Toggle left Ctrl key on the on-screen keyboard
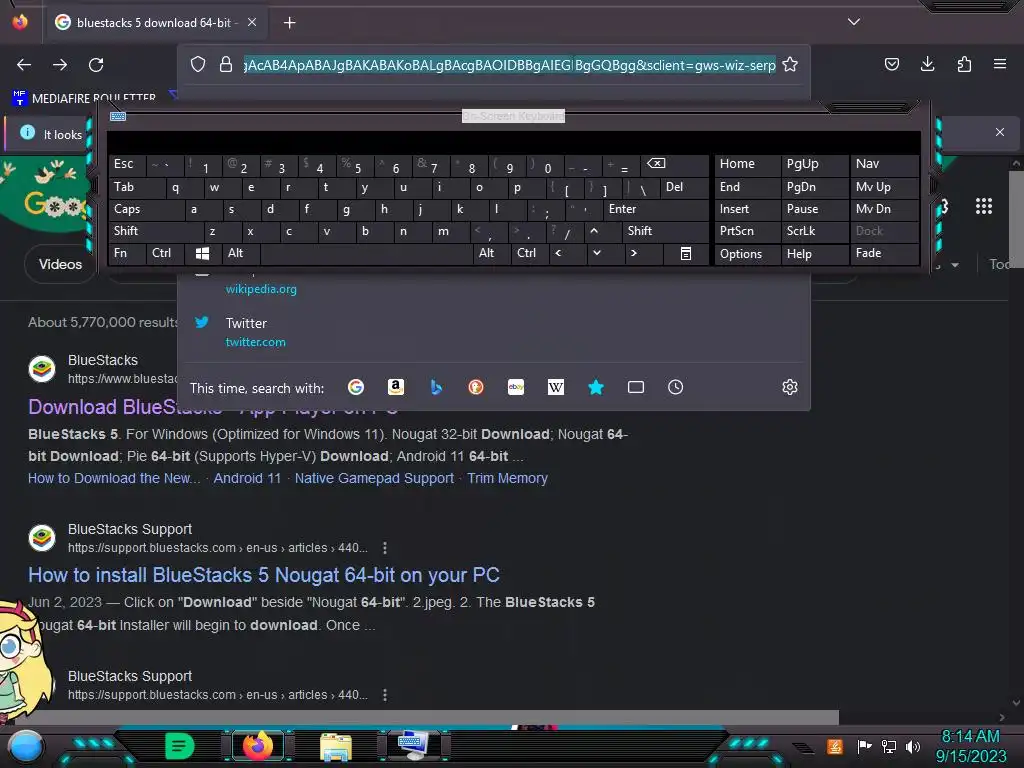The image size is (1024, 768). tap(165, 253)
